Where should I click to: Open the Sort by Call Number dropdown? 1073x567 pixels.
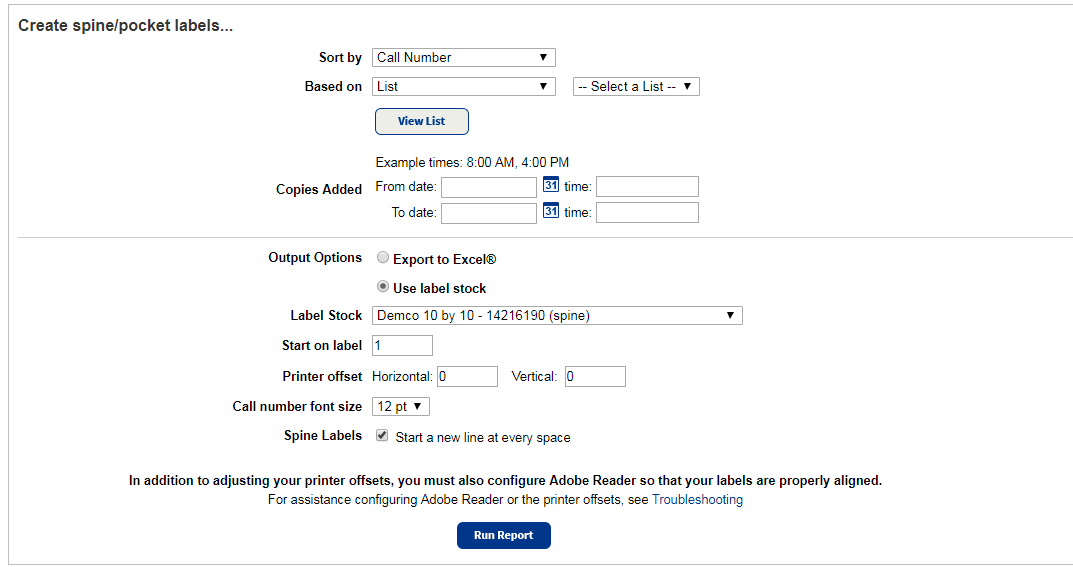click(x=463, y=58)
